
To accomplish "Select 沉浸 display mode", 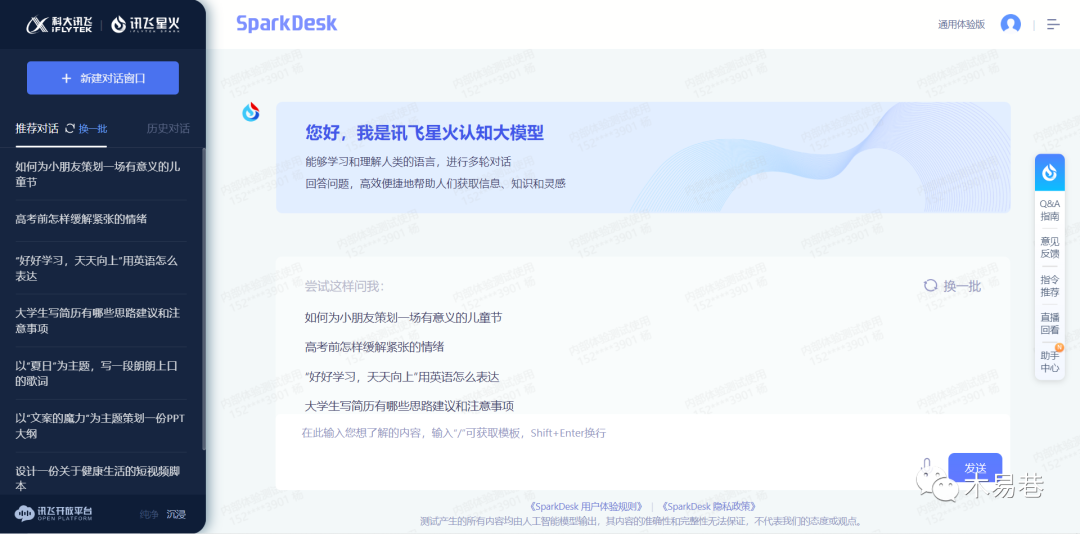I will tap(176, 514).
